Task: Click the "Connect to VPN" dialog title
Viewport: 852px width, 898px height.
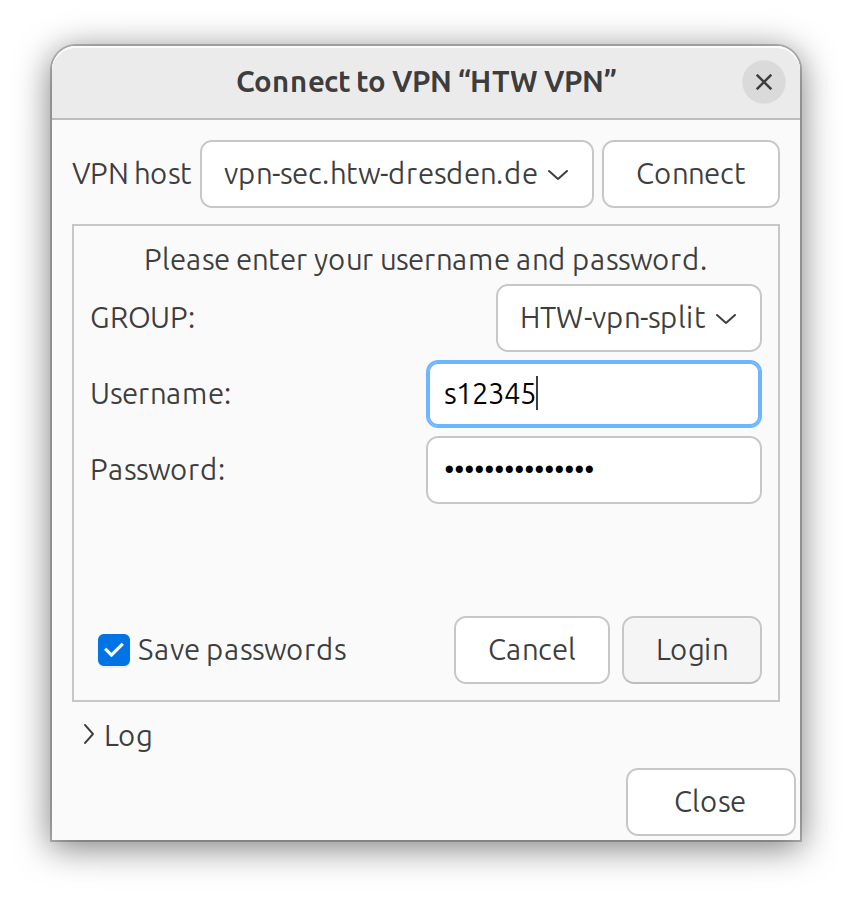Action: 425,82
